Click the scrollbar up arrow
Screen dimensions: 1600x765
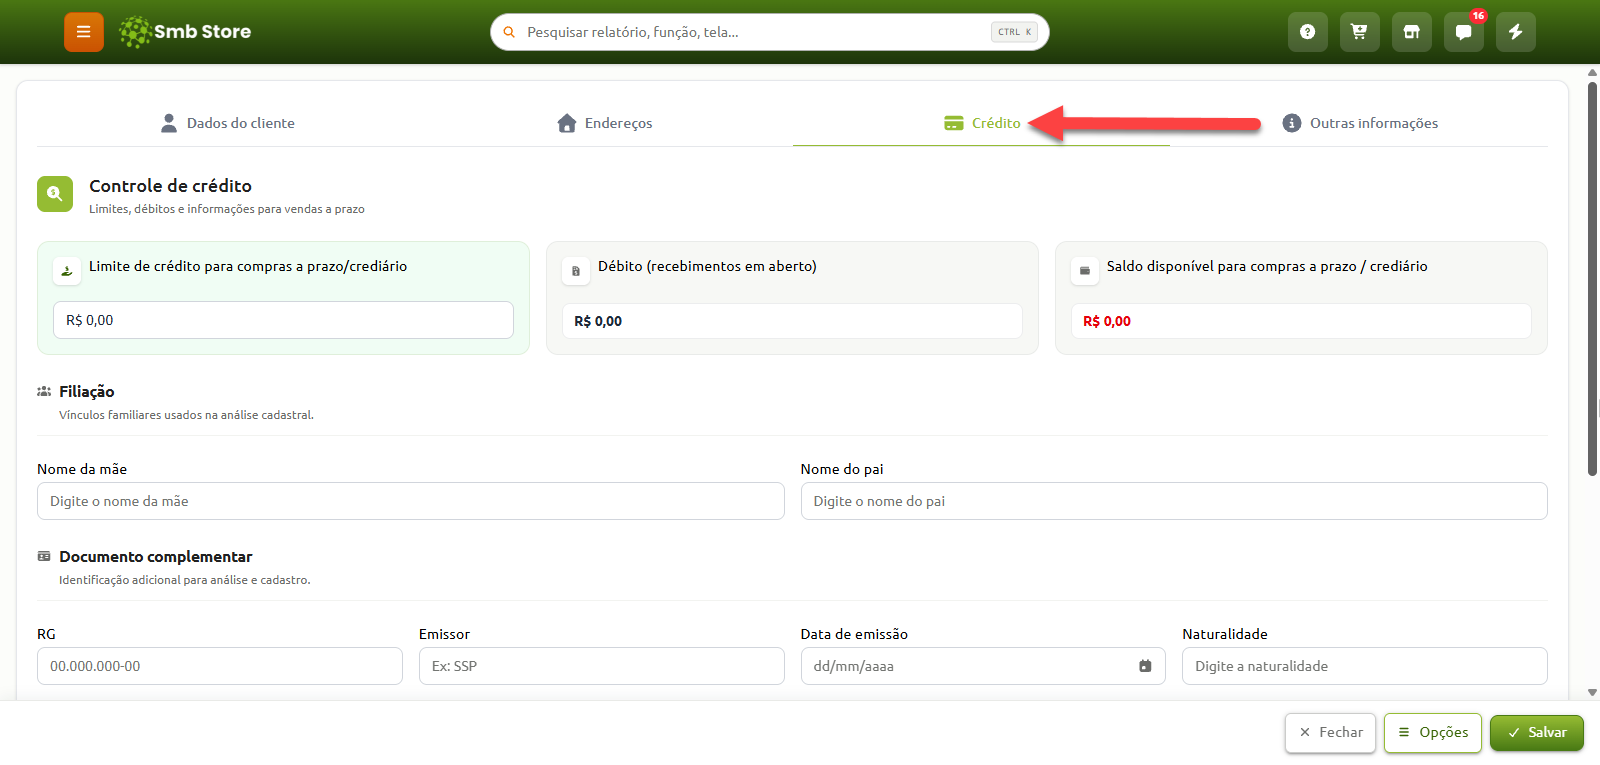pos(1592,72)
